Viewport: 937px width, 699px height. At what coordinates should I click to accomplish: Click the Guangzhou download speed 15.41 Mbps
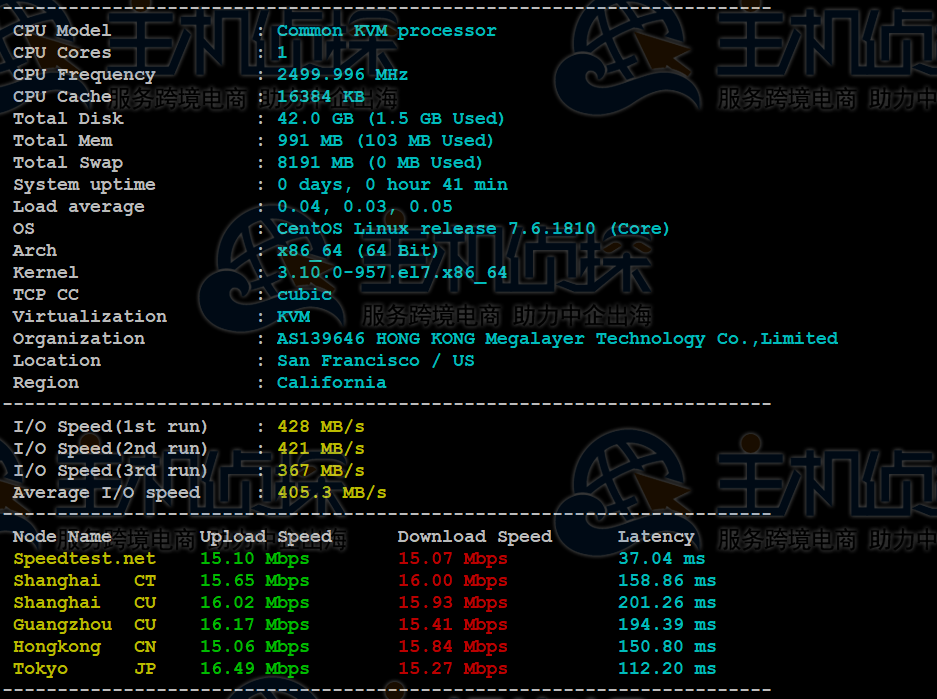pos(452,625)
